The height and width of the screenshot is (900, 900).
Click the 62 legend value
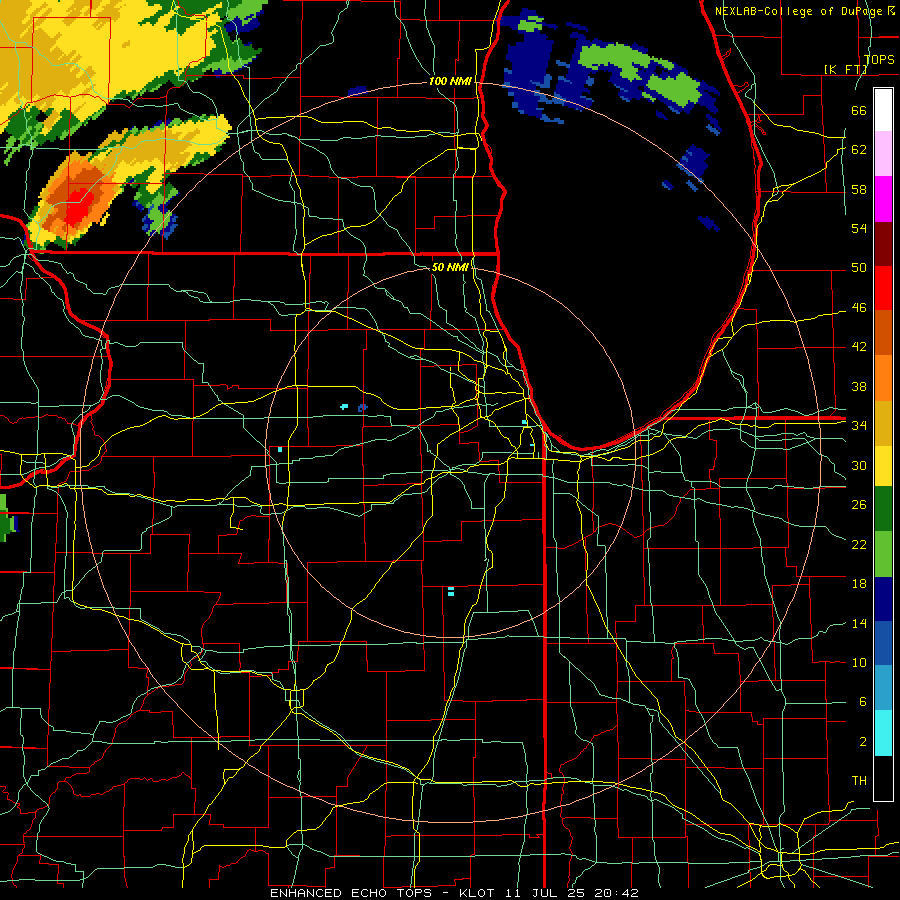[x=859, y=149]
